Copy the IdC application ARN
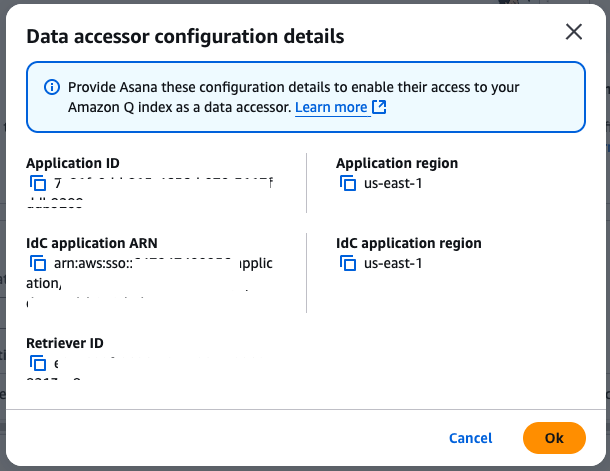This screenshot has height=471, width=610. point(38,263)
